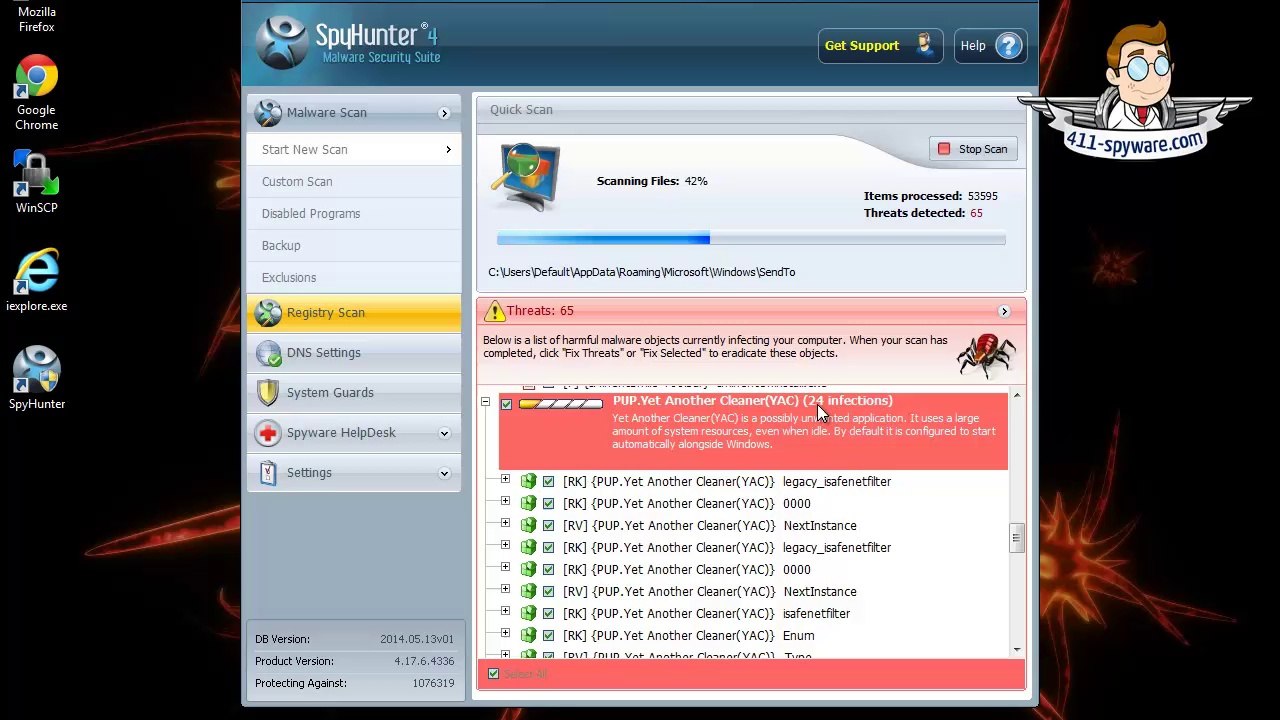This screenshot has height=720, width=1280.
Task: Click the Settings clipboard icon in sidebar
Action: (x=268, y=473)
